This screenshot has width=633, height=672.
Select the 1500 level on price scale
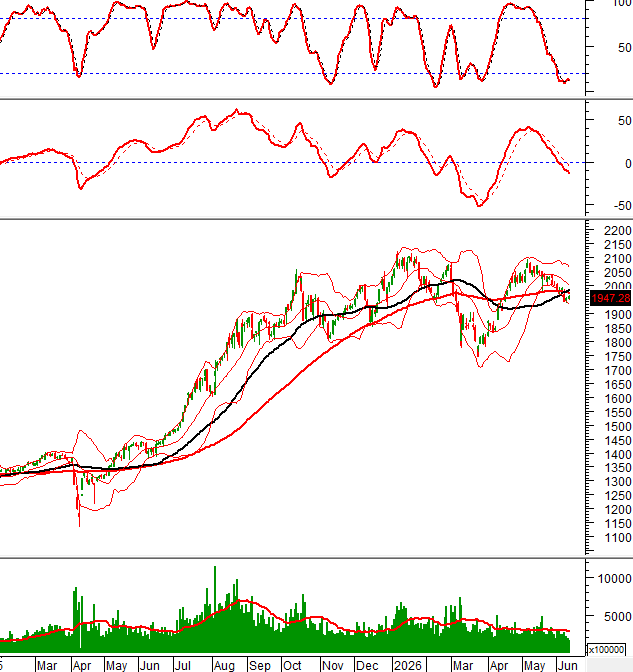point(617,427)
